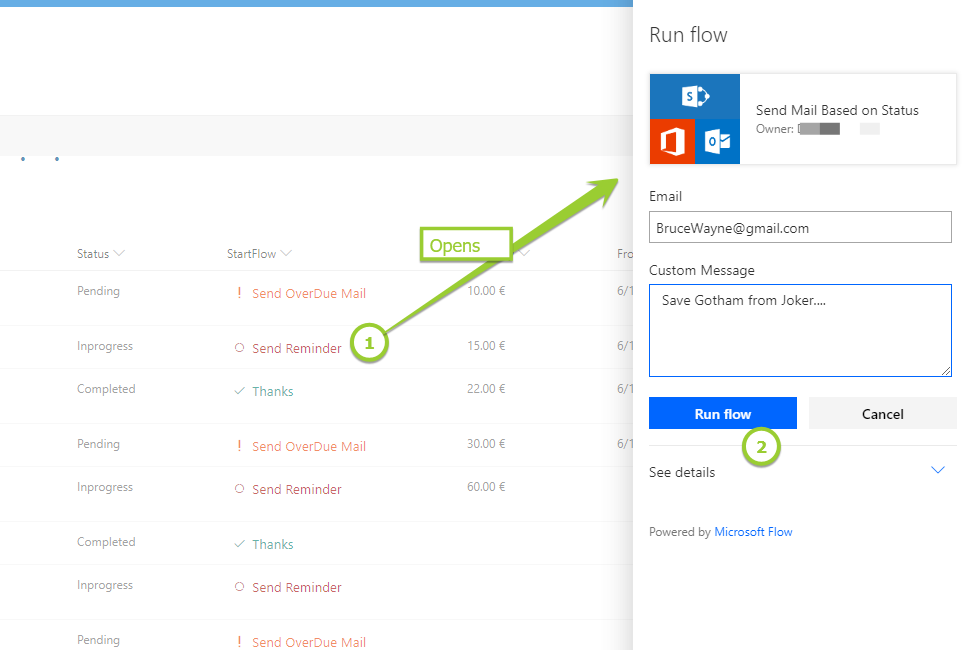Click the Outlook icon in flow card
The image size is (964, 650).
tap(717, 142)
